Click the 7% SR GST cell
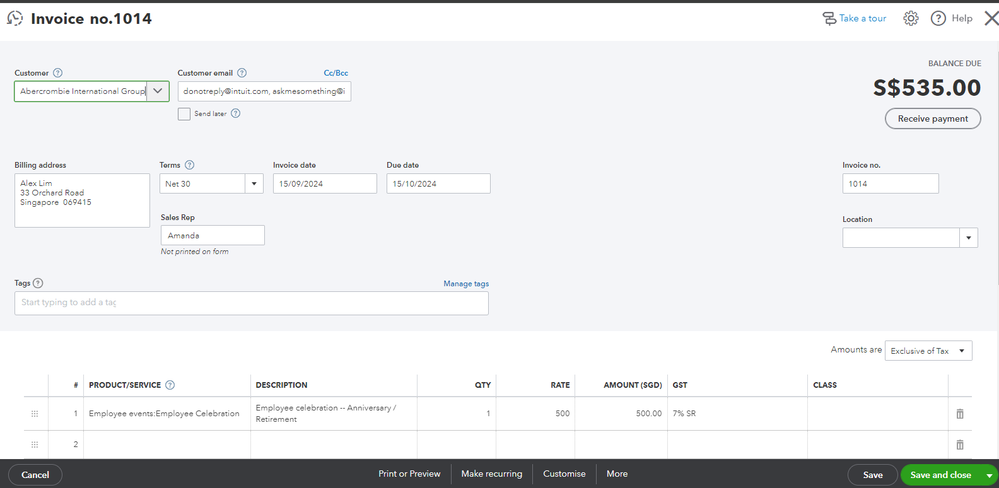The height and width of the screenshot is (488, 999). [x=737, y=413]
